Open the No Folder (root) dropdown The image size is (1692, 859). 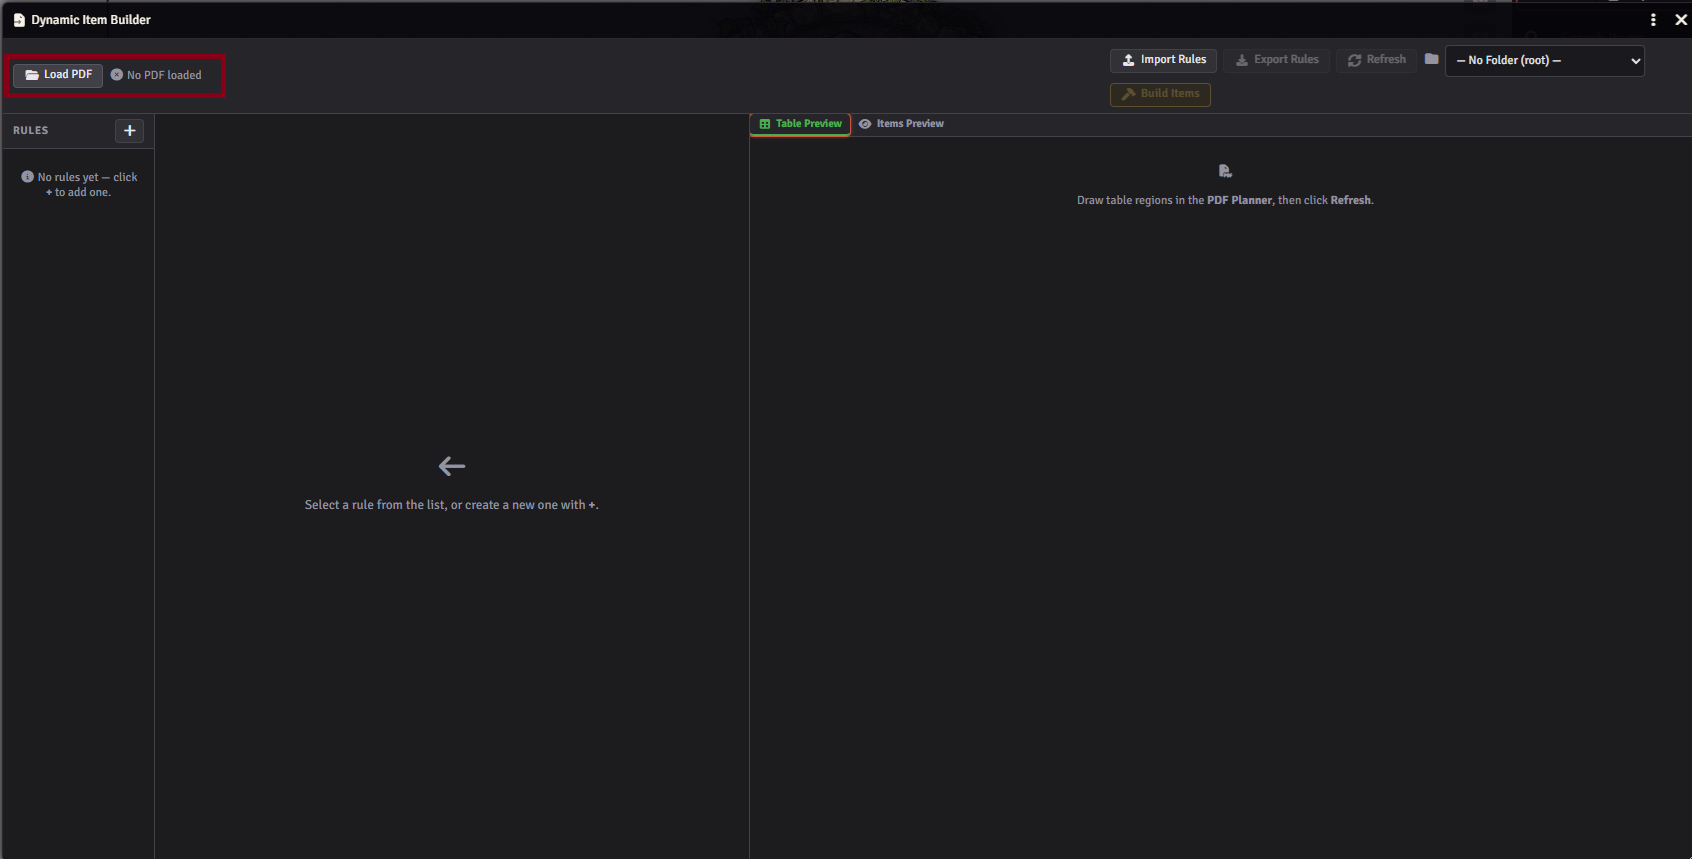pos(1544,61)
